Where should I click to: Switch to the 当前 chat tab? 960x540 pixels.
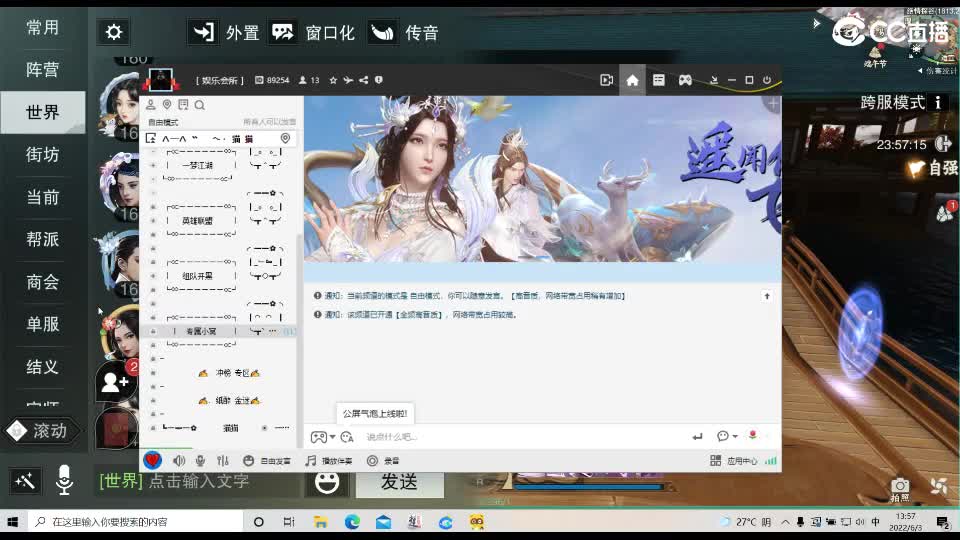pos(42,197)
